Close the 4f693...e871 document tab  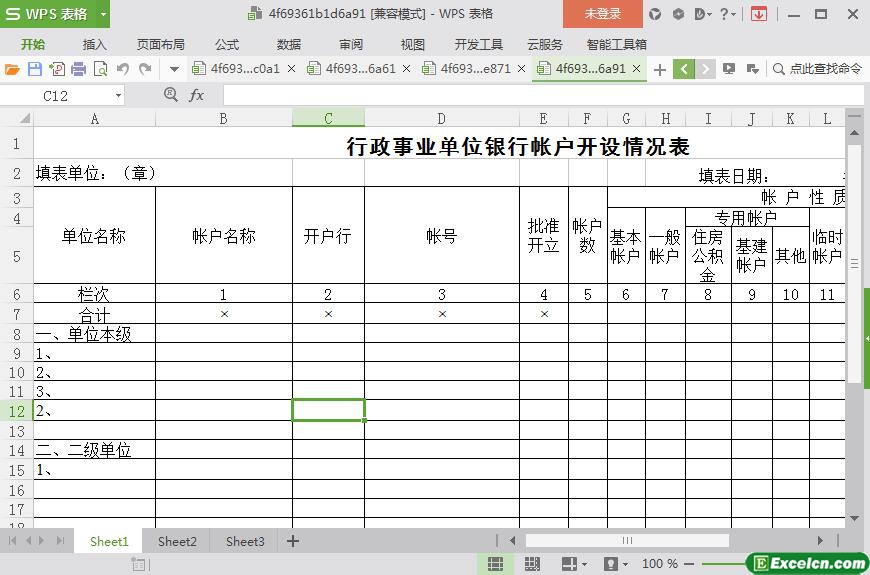[x=521, y=69]
